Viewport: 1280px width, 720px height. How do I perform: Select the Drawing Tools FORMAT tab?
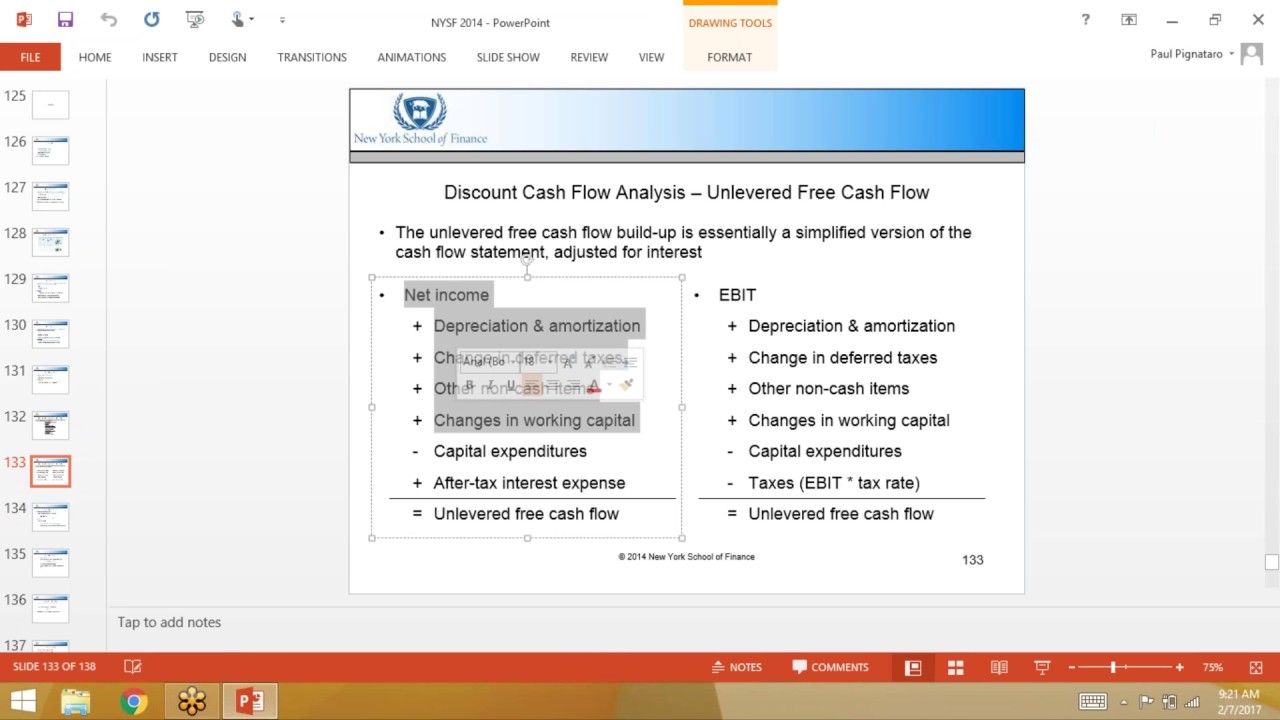[x=730, y=57]
